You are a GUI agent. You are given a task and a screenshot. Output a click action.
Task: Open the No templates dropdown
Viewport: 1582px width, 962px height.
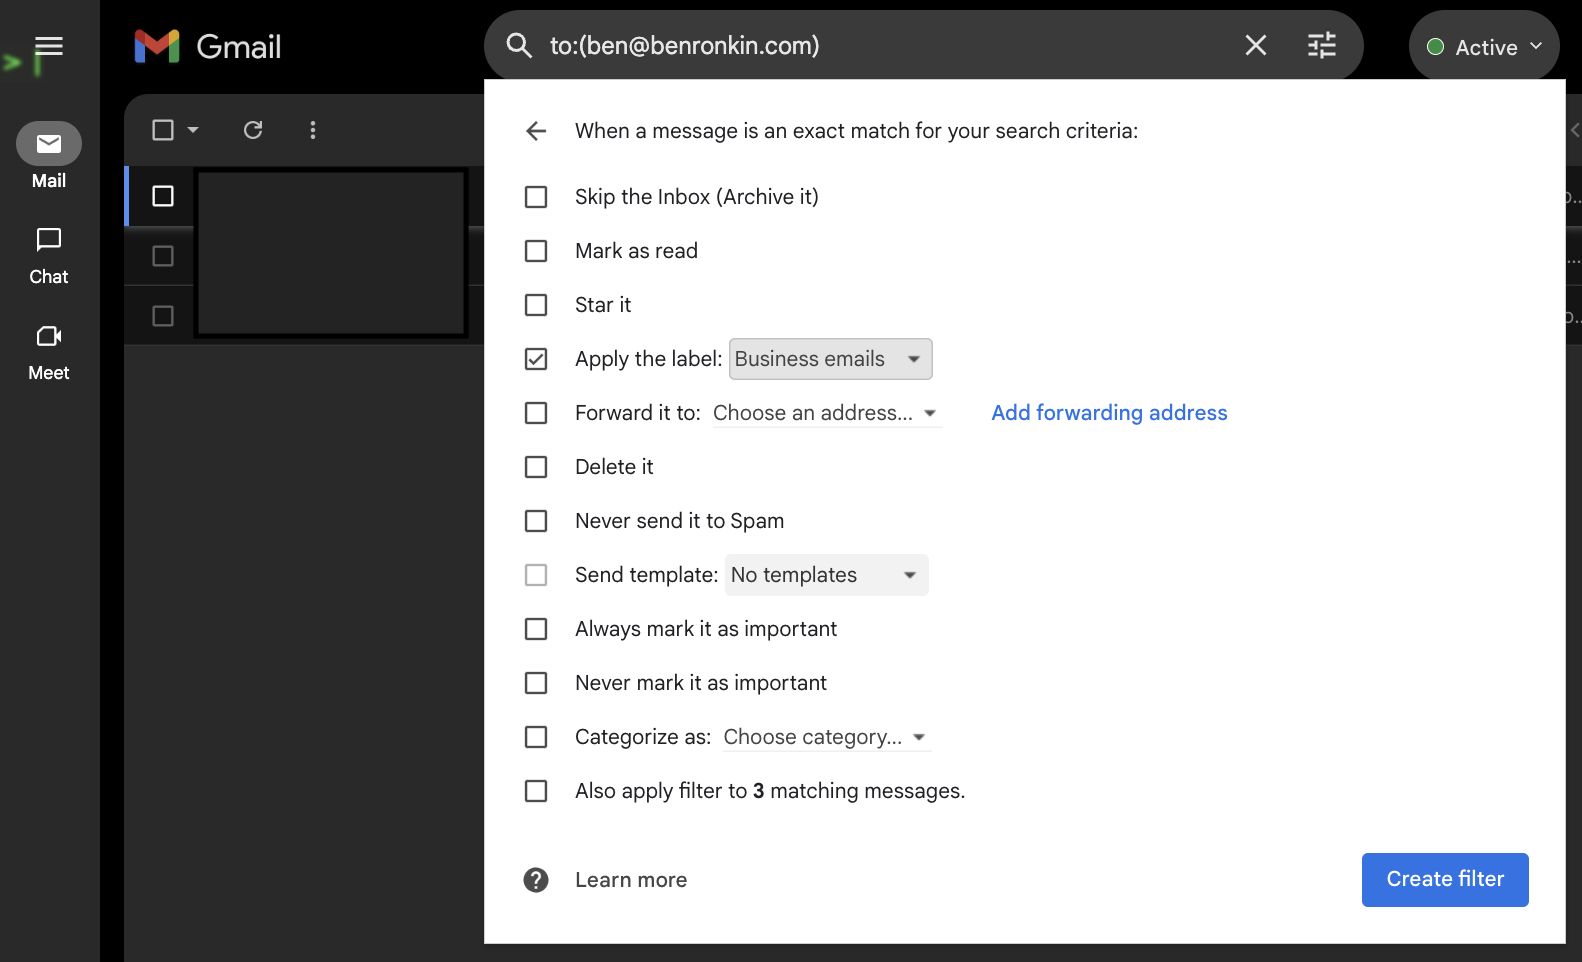click(x=827, y=575)
